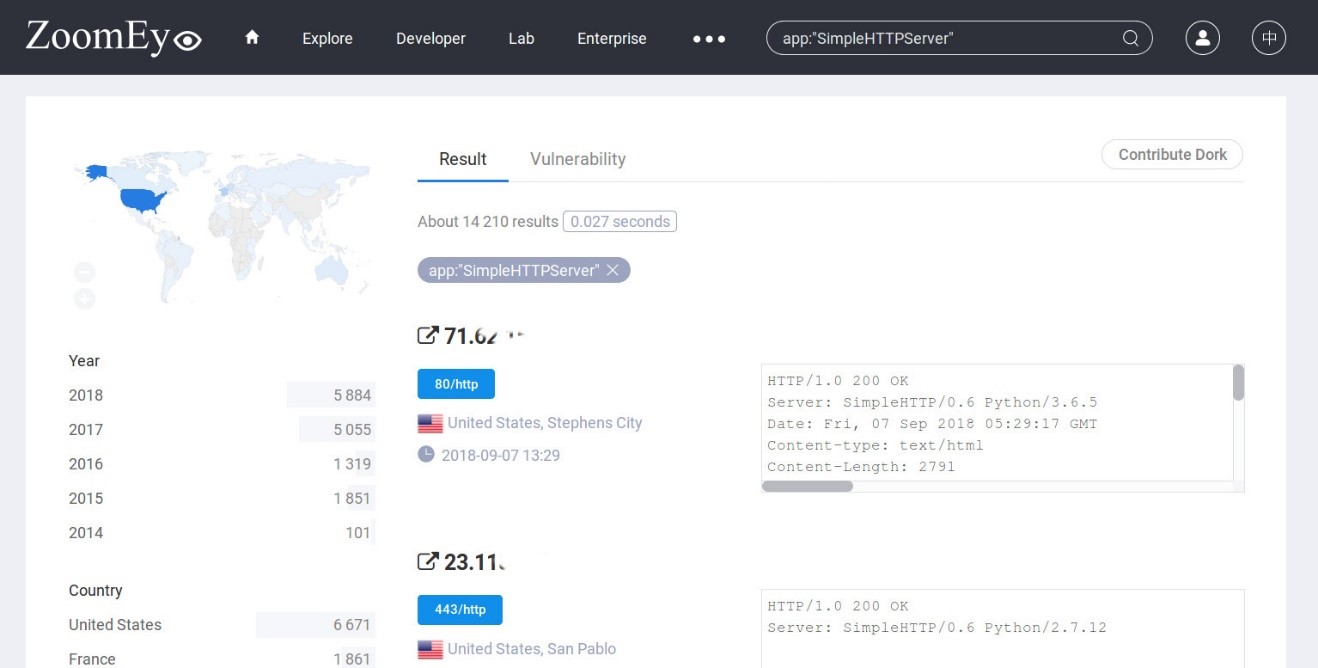The width and height of the screenshot is (1318, 668).
Task: Click the clock icon beside 2018-09-07 13:29
Action: click(426, 454)
